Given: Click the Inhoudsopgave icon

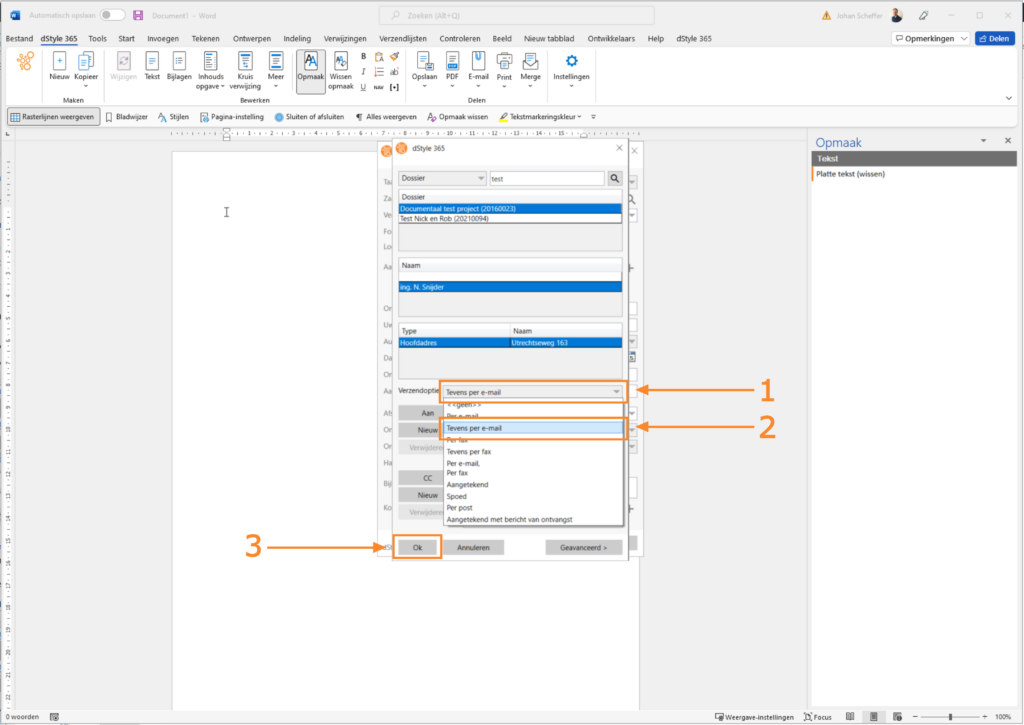Looking at the screenshot, I should [x=210, y=61].
